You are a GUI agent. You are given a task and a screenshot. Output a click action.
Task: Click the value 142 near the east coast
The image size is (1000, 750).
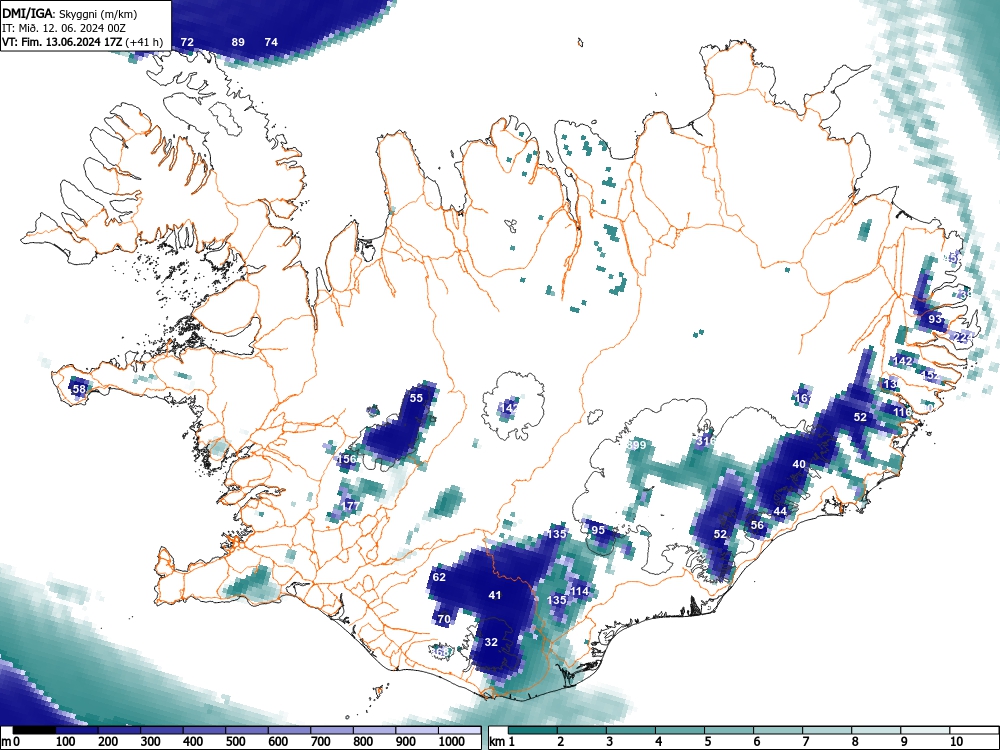(902, 361)
